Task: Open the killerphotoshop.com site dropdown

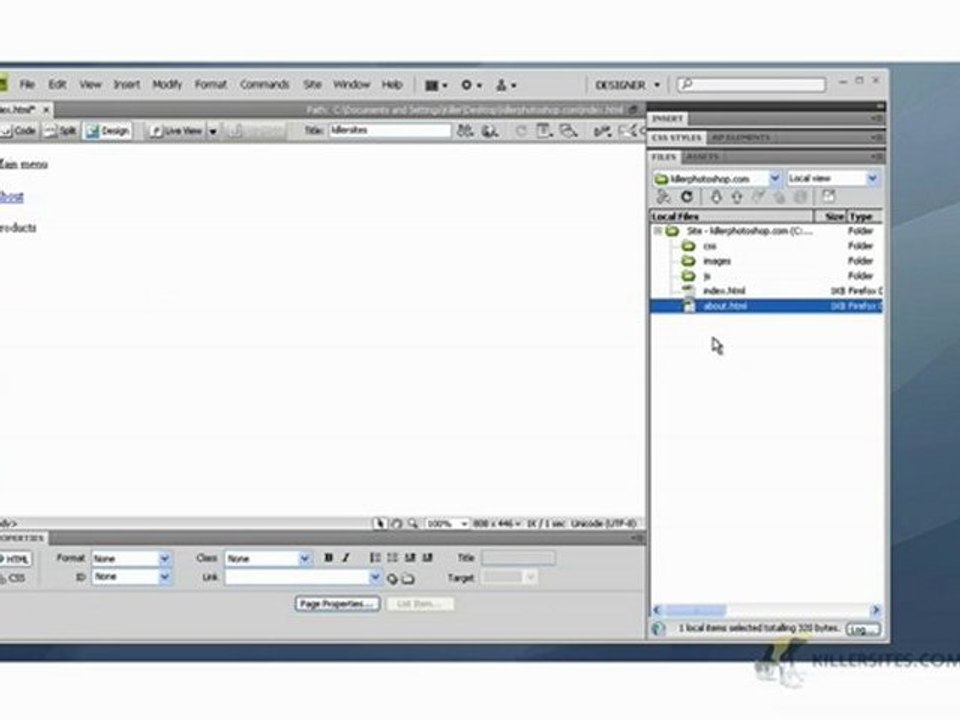Action: [774, 178]
